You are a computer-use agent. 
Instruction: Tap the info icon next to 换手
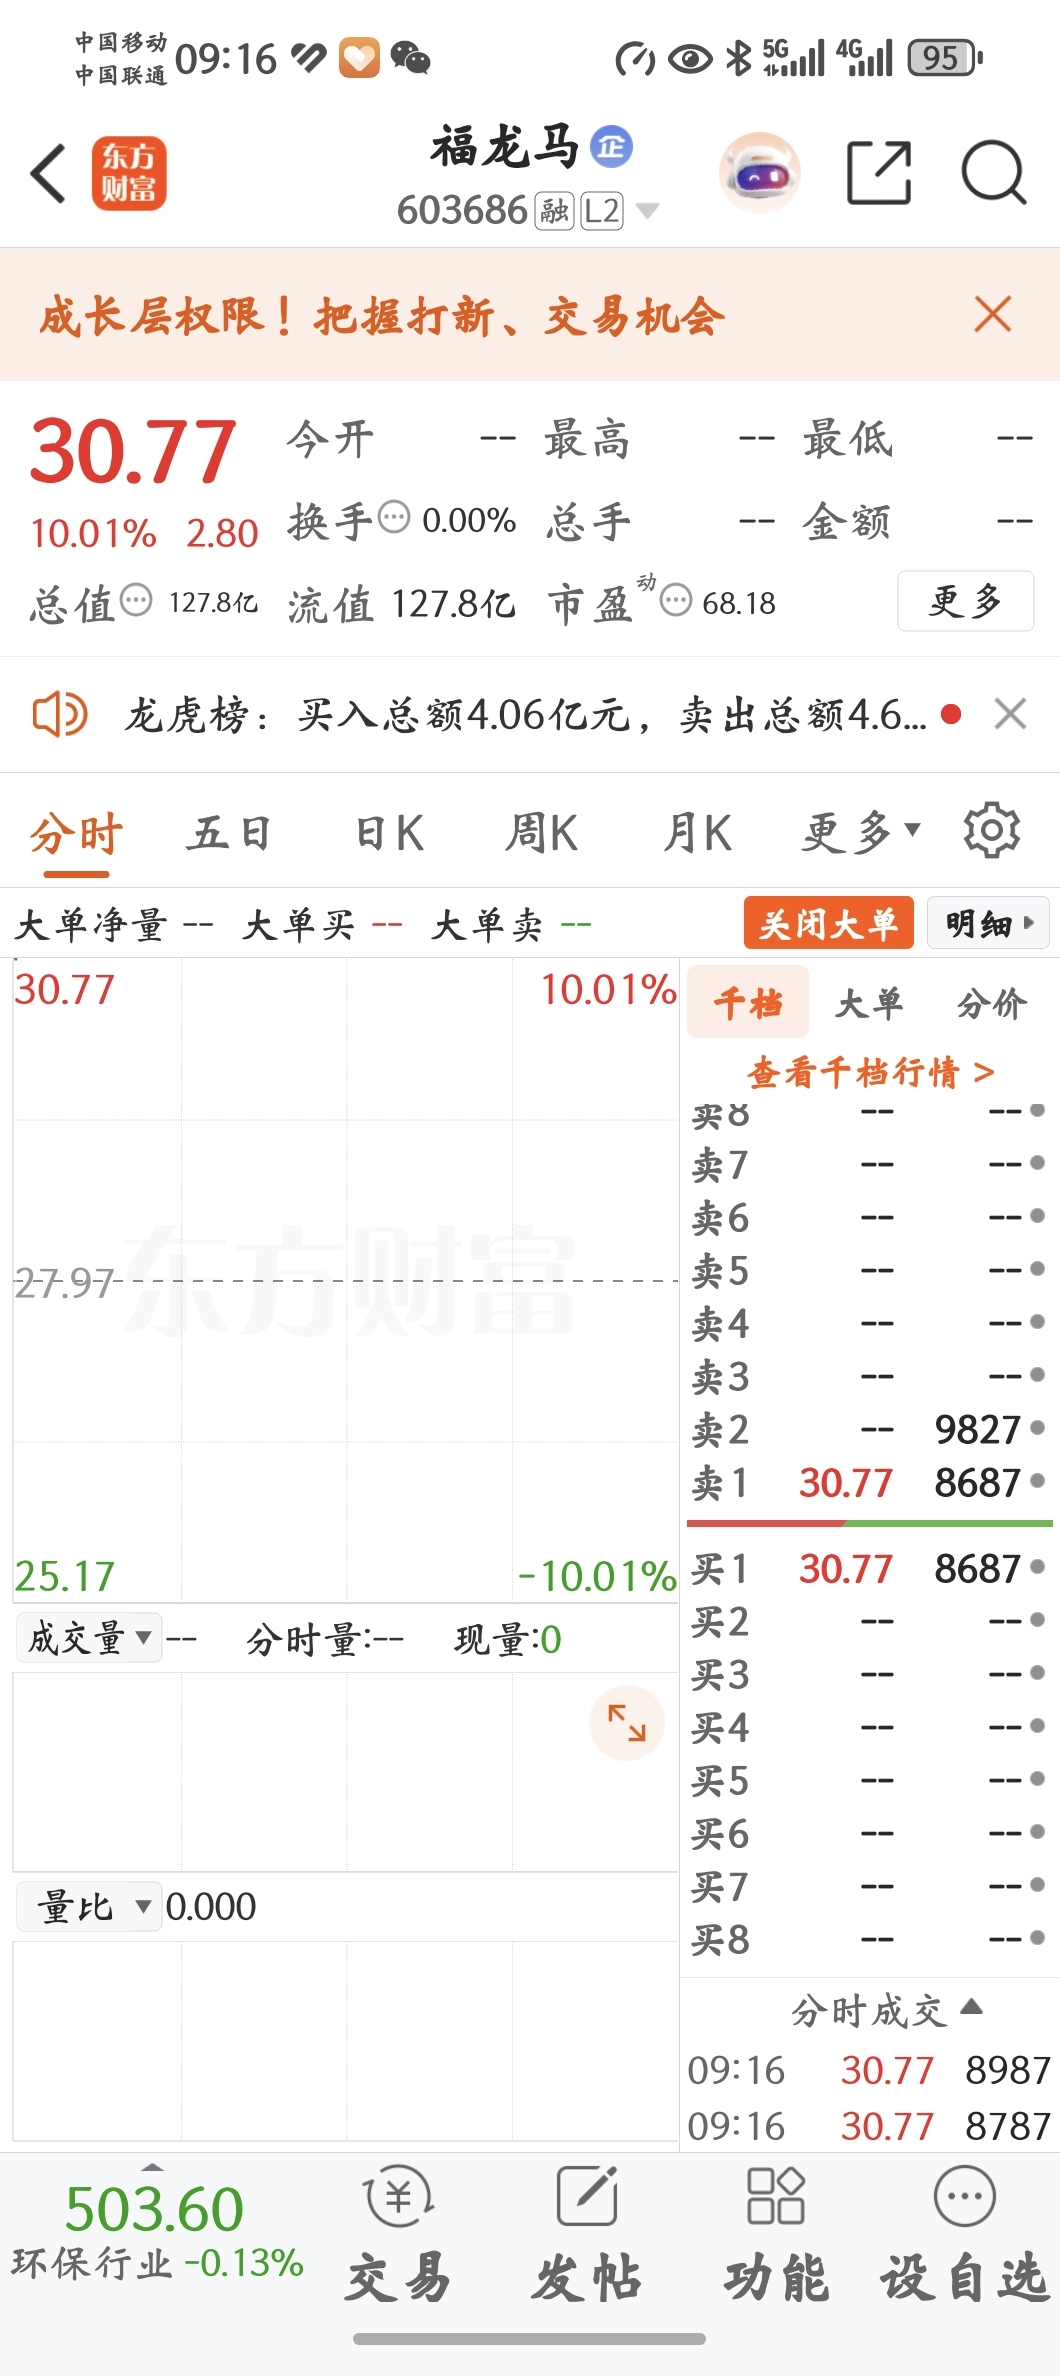click(394, 517)
